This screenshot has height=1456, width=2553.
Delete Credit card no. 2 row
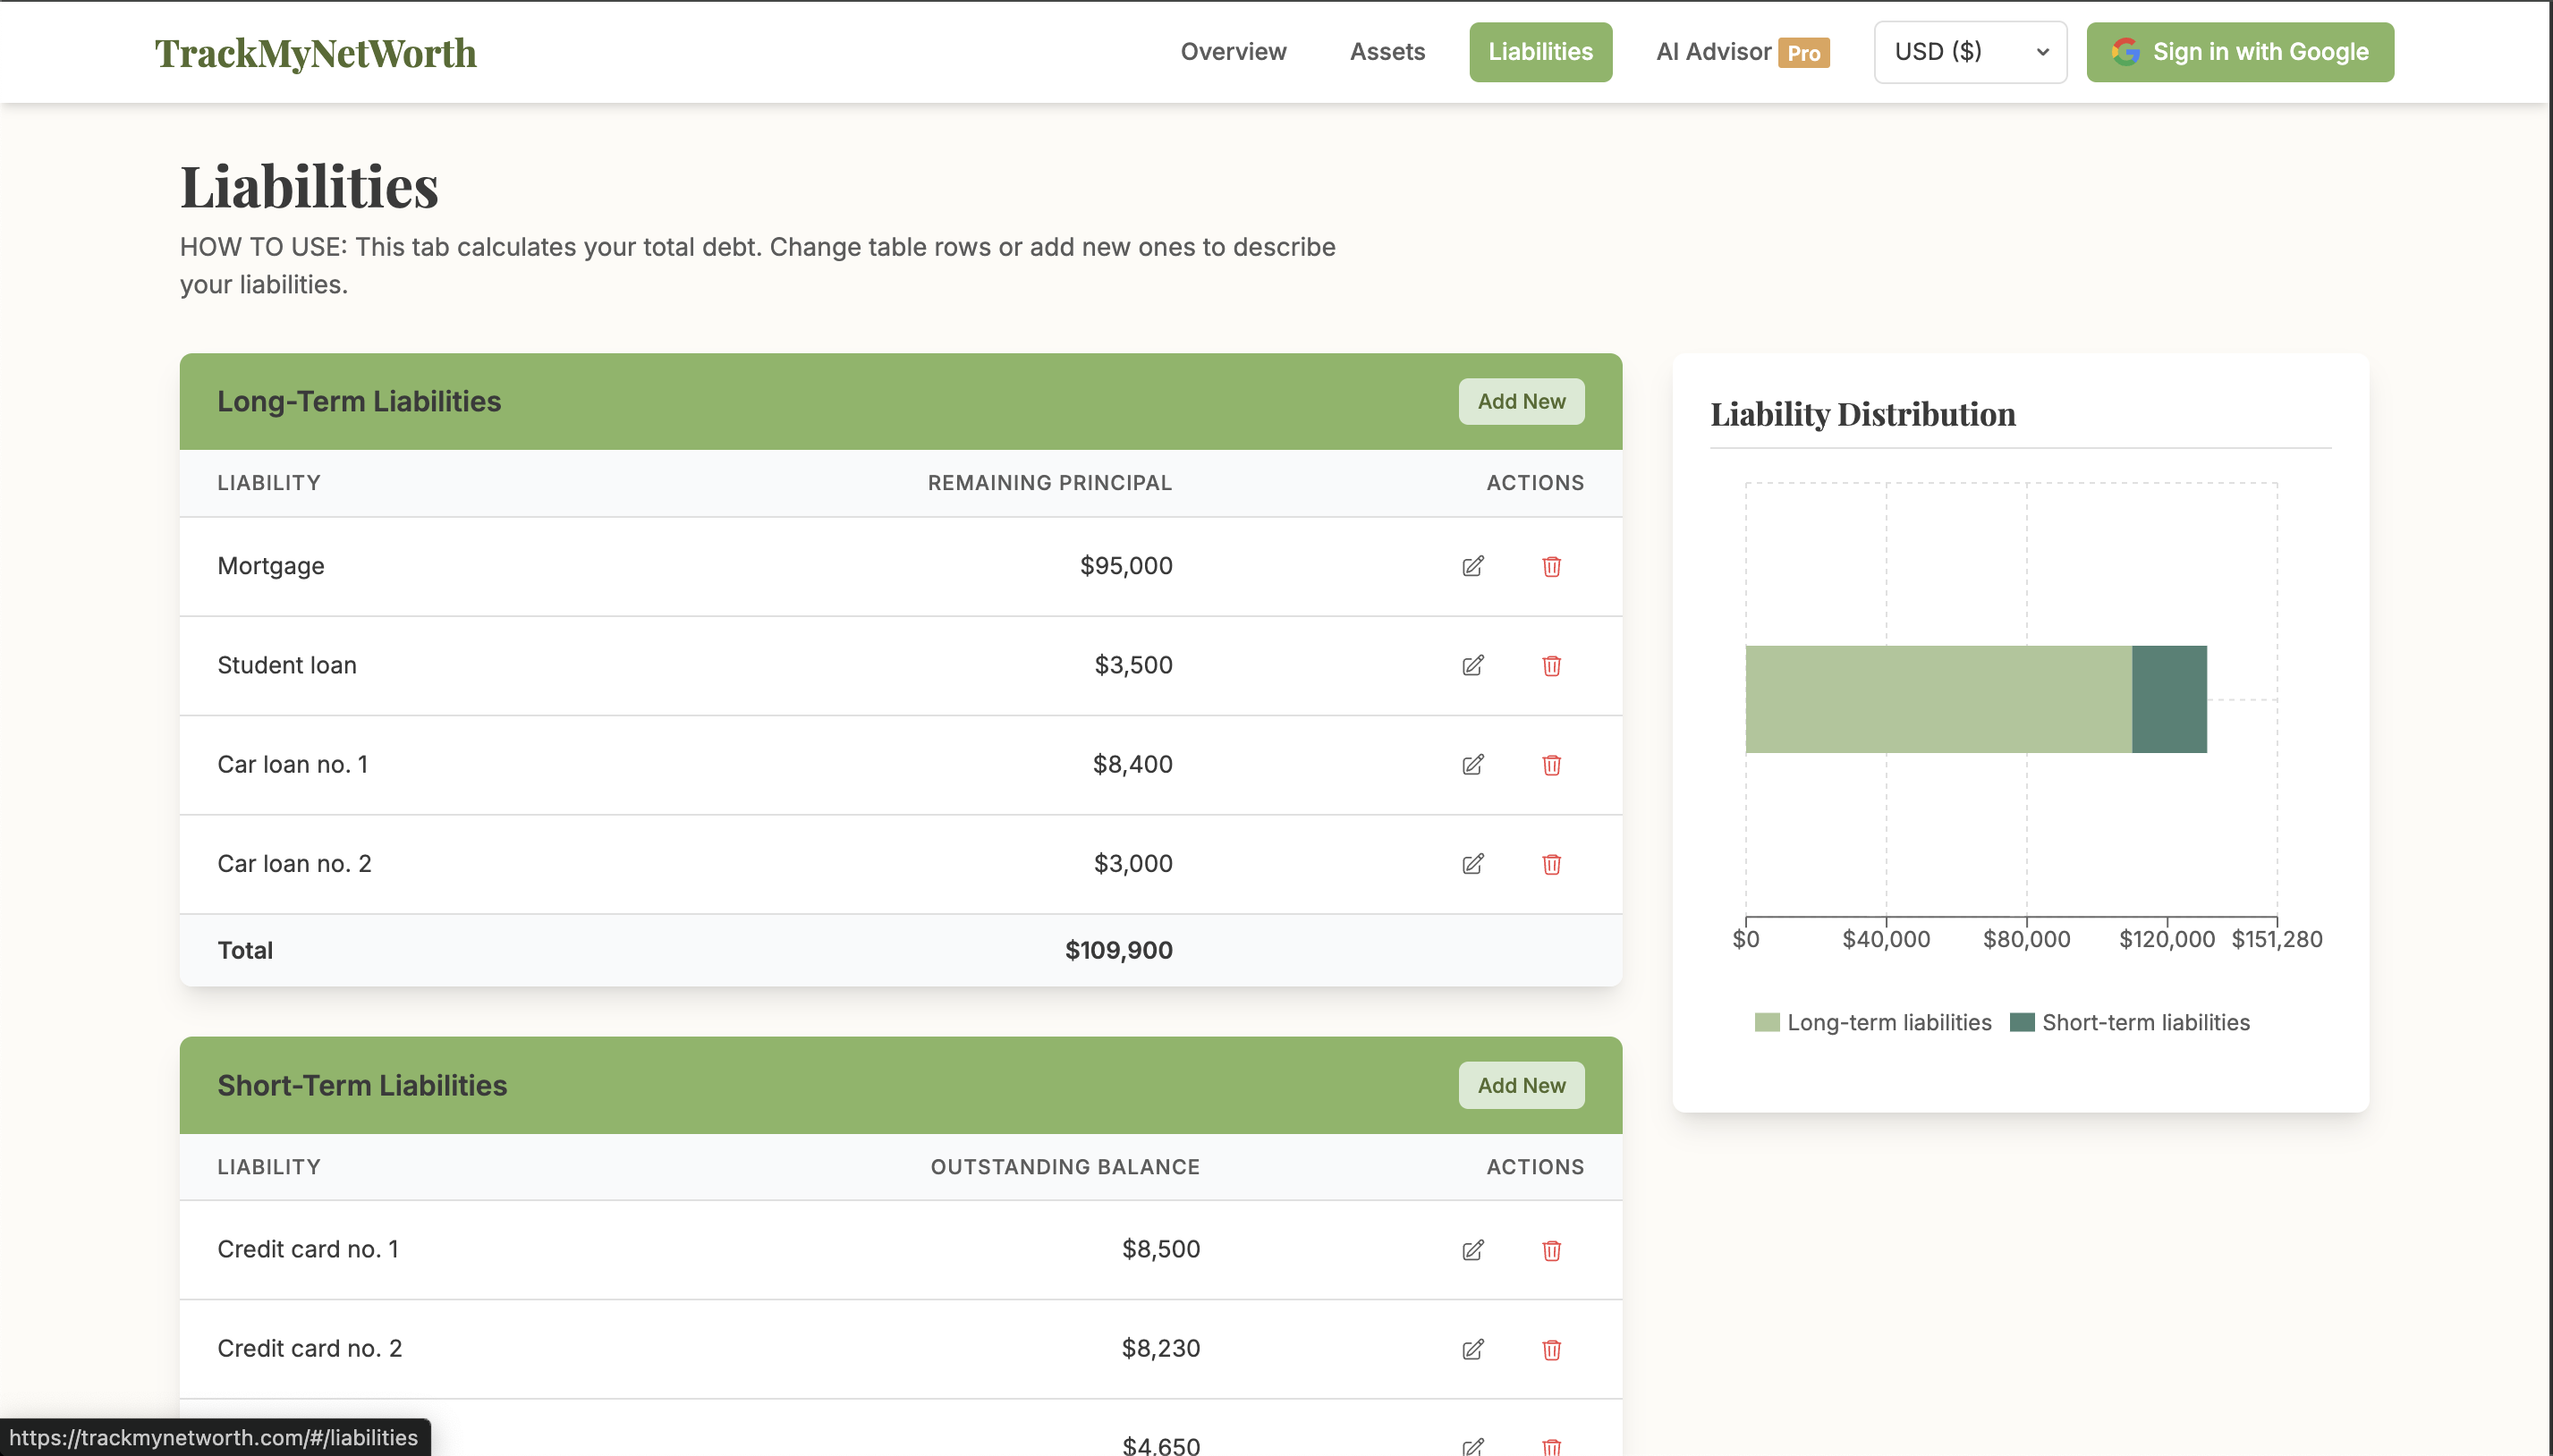[x=1551, y=1348]
